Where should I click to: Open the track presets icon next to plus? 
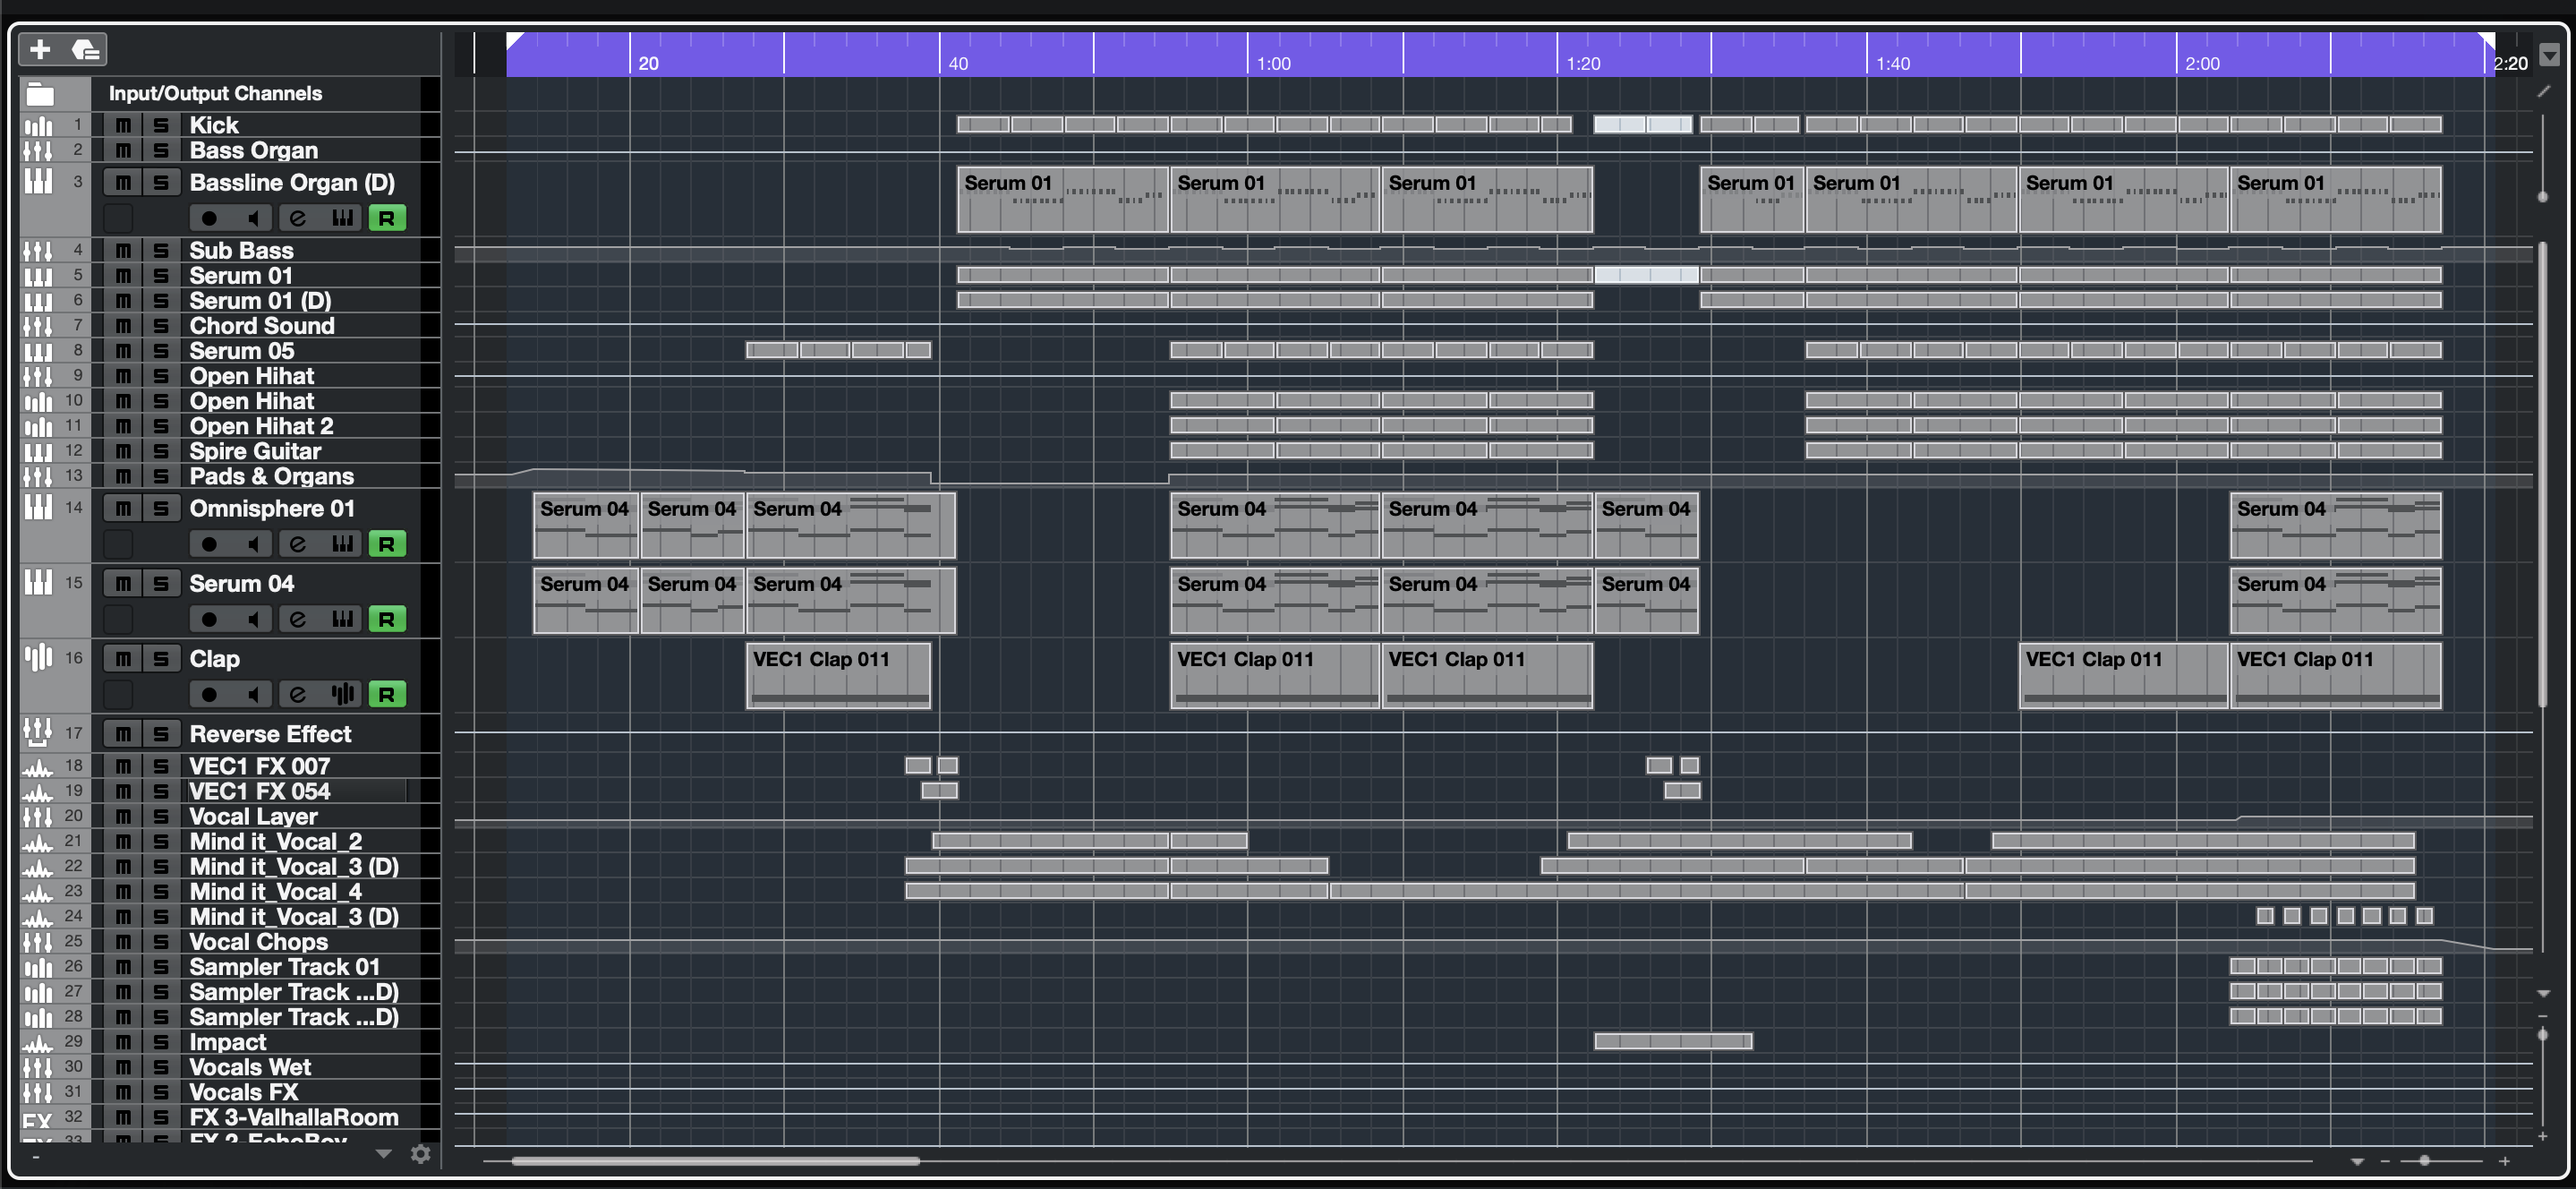point(86,49)
